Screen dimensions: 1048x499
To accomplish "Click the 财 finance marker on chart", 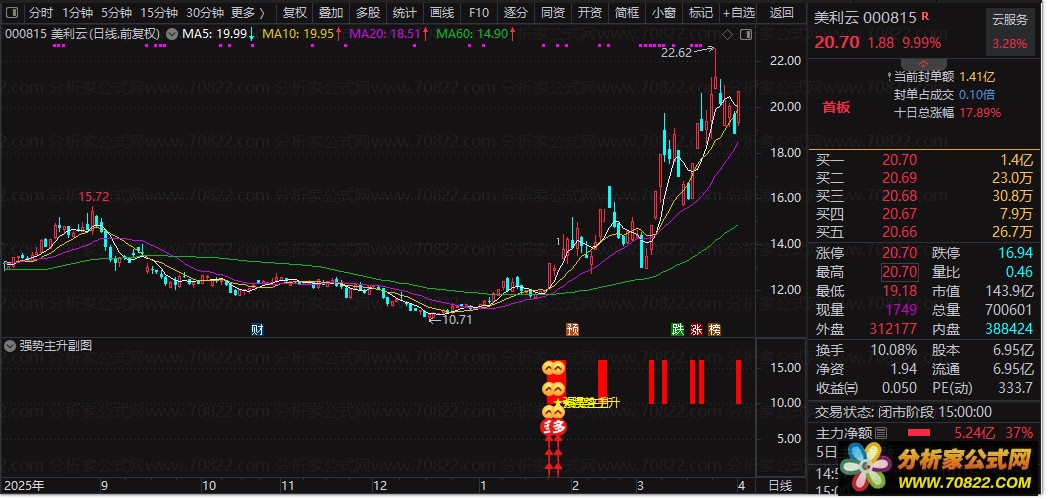I will pos(257,329).
